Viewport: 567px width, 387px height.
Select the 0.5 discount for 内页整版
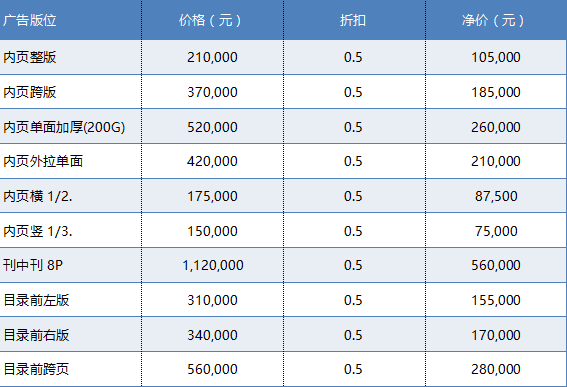point(354,57)
